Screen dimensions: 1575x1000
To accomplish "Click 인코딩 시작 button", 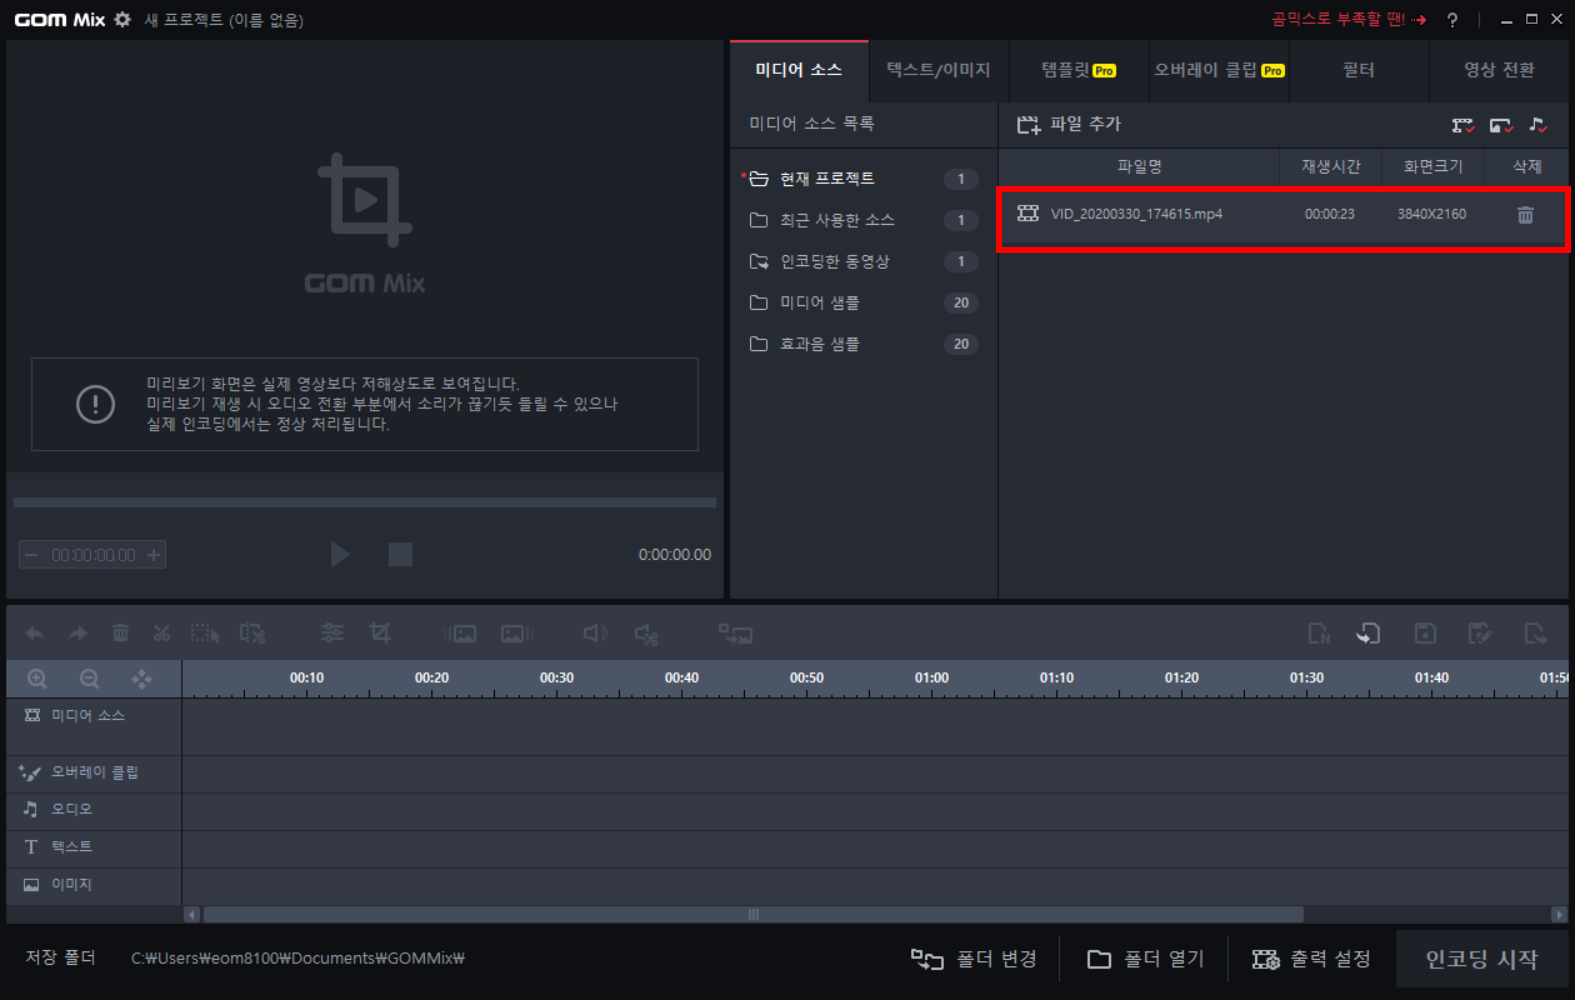I will coord(1481,959).
